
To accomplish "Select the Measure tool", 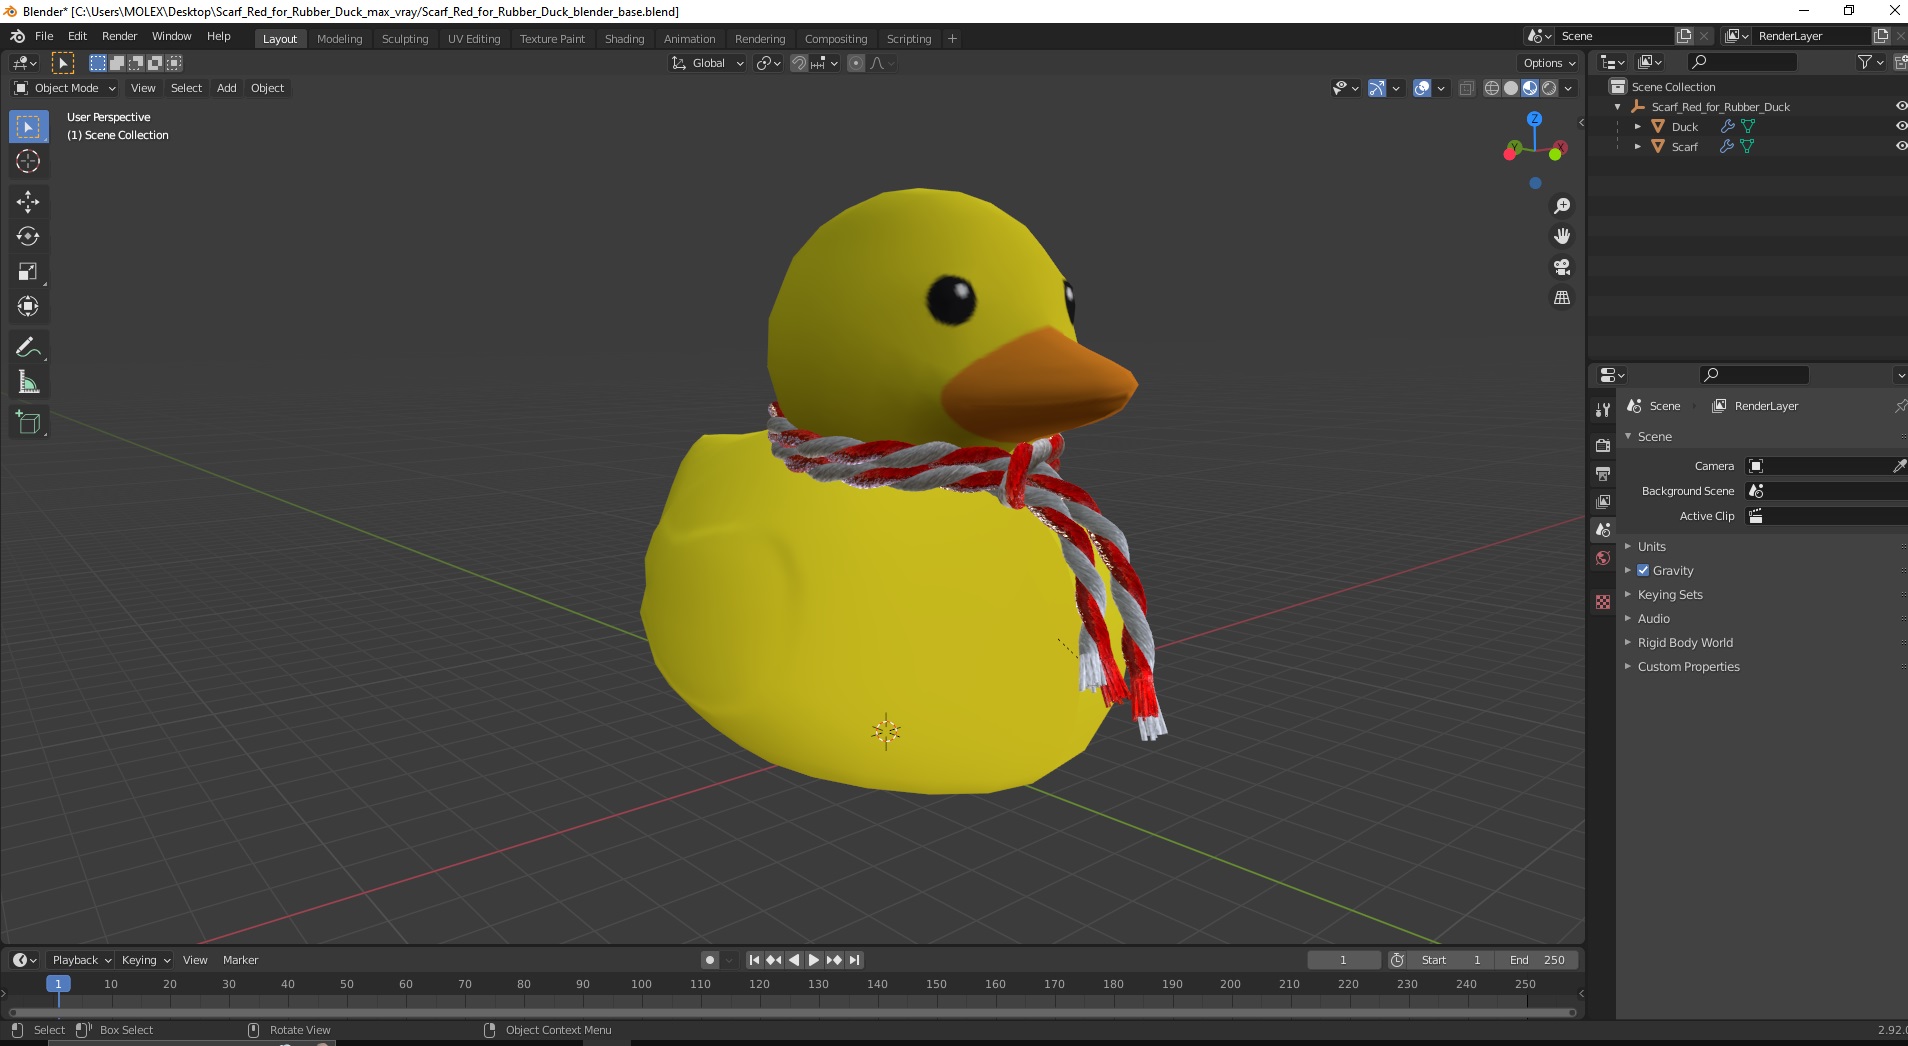I will click(28, 382).
